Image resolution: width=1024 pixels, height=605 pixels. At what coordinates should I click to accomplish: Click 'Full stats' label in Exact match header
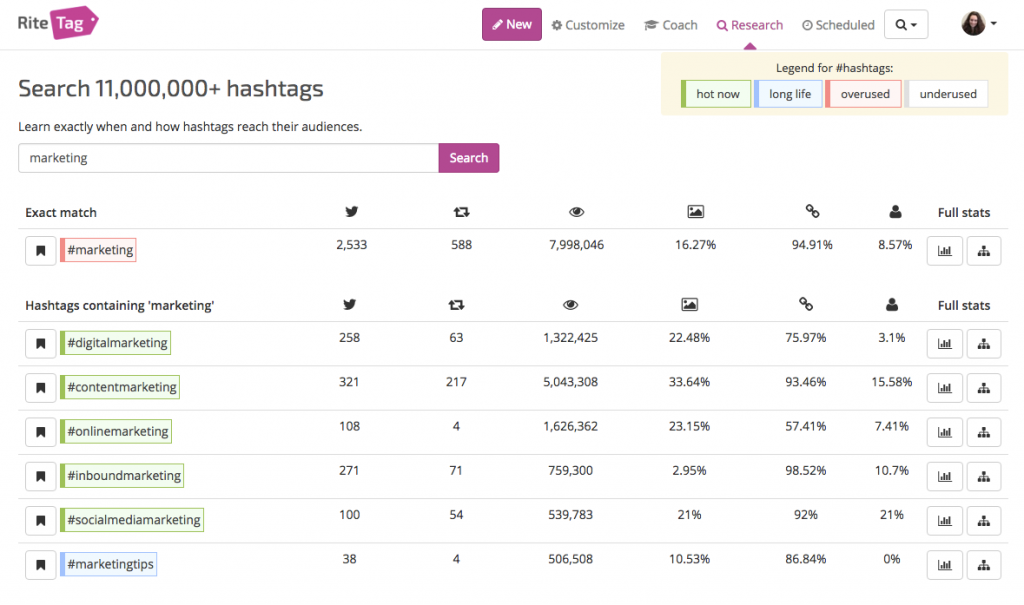pos(963,212)
